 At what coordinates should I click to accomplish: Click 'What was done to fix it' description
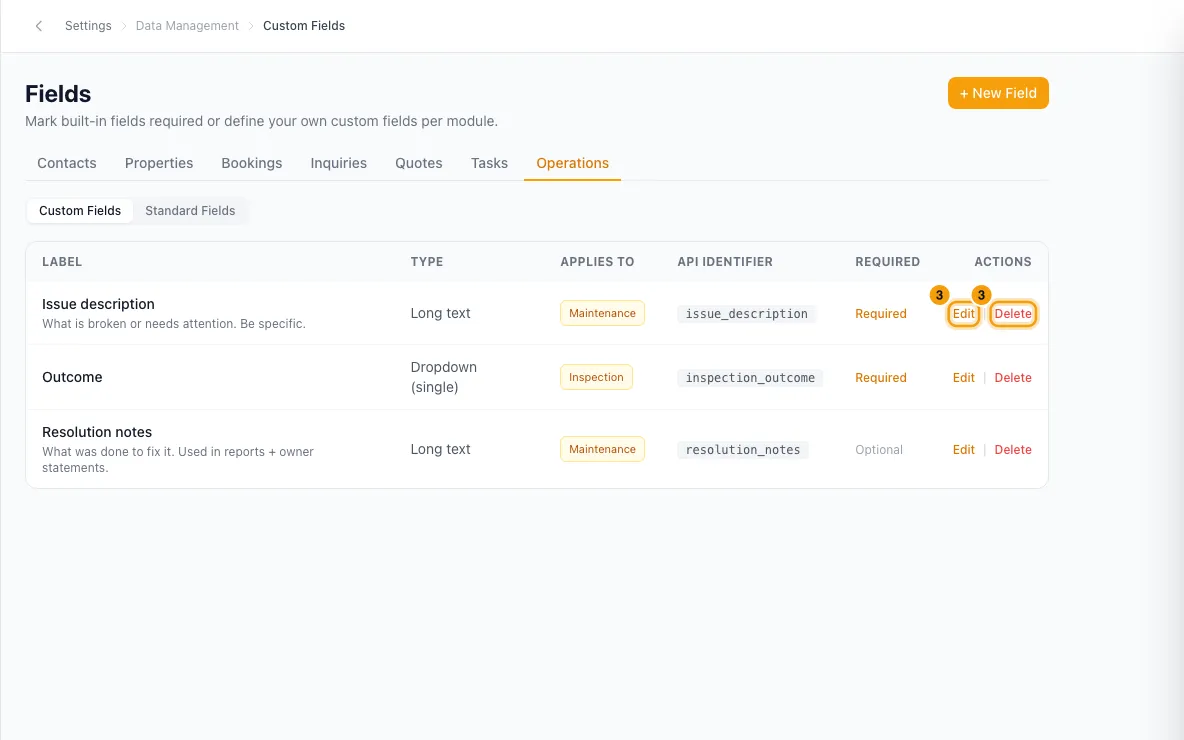coord(177,460)
